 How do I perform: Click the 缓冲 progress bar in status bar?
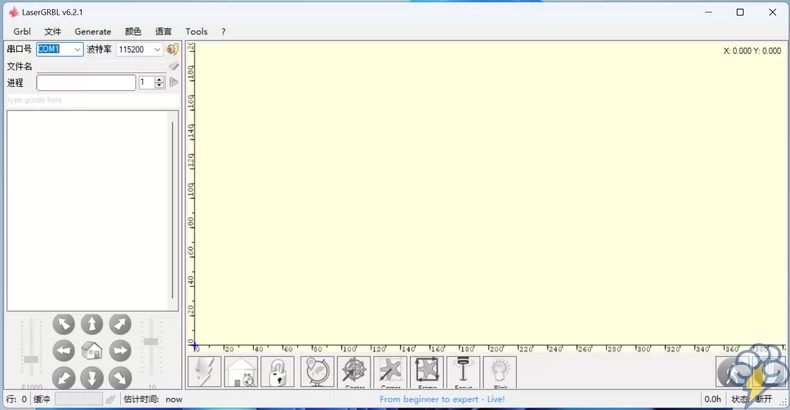[x=79, y=399]
